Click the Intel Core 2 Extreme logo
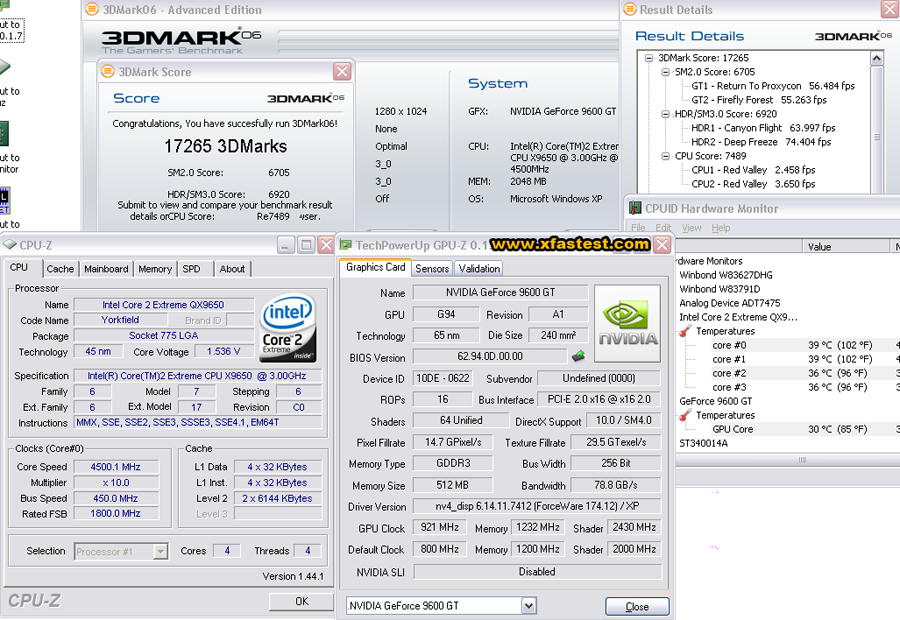 point(288,328)
